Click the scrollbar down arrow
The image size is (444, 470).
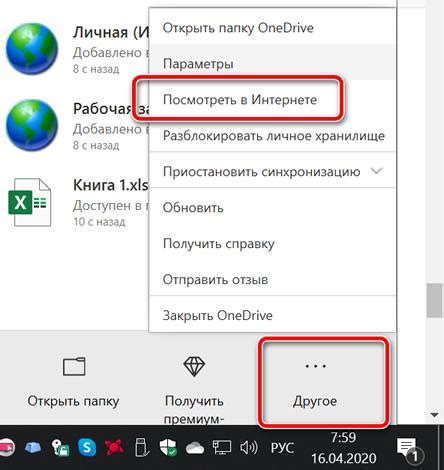tap(434, 415)
